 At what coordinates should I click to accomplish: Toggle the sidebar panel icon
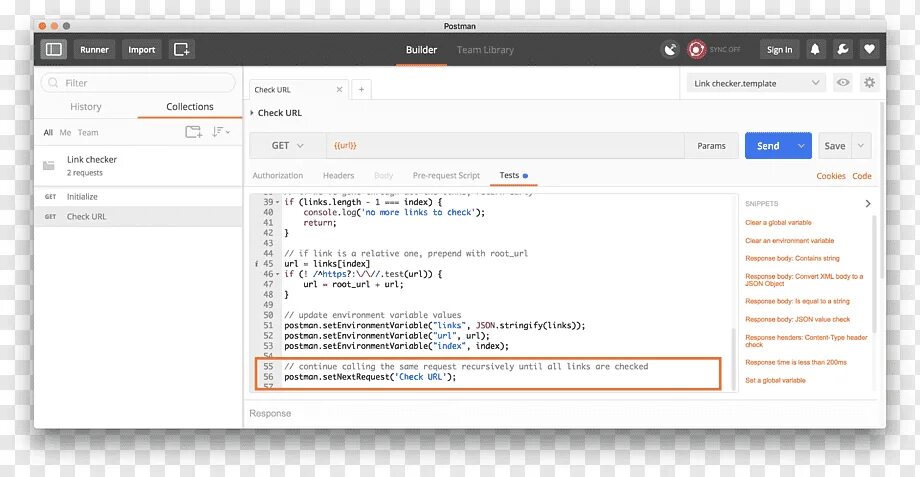(x=53, y=49)
